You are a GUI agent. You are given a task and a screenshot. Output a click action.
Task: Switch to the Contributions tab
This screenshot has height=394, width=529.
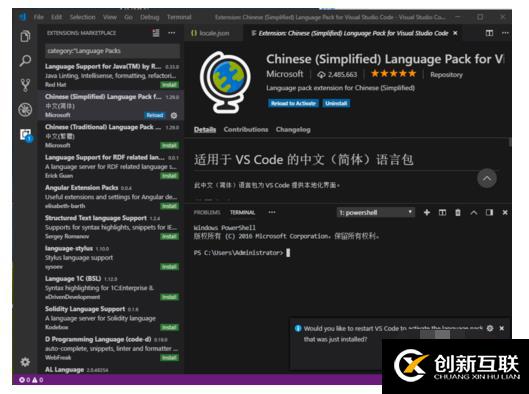[246, 130]
